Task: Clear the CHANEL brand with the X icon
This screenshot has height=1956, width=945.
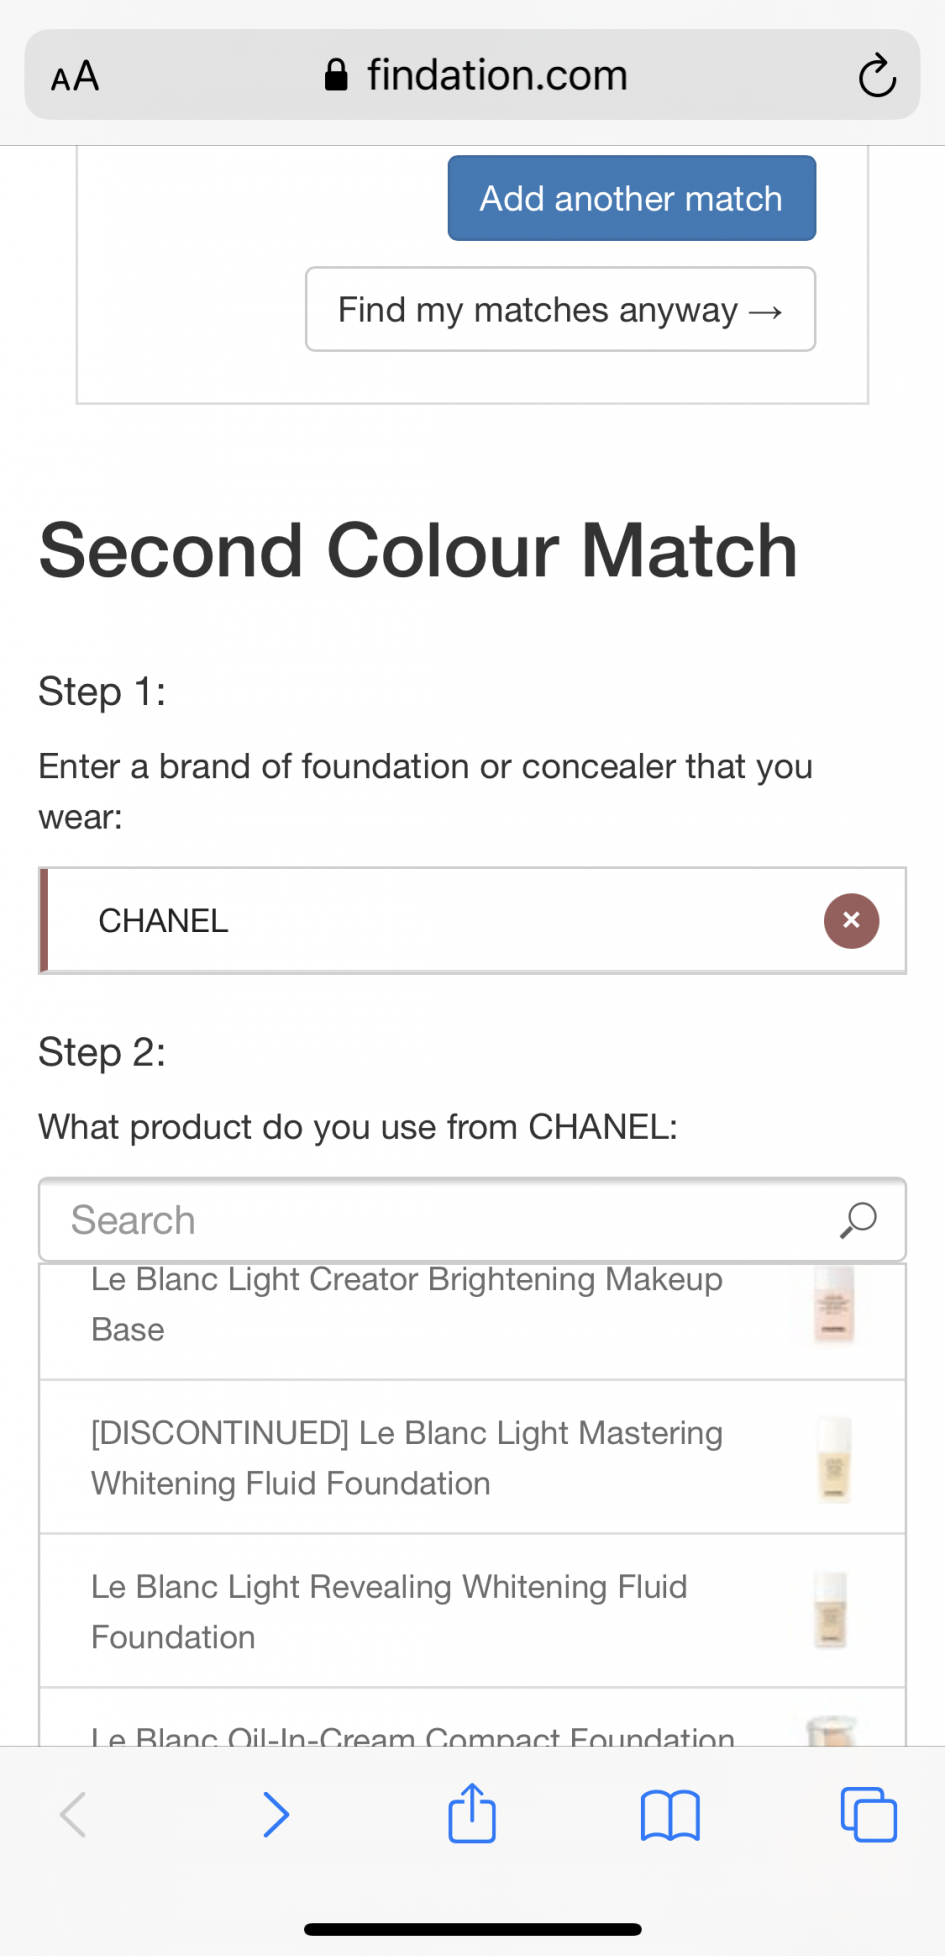Action: coord(851,920)
